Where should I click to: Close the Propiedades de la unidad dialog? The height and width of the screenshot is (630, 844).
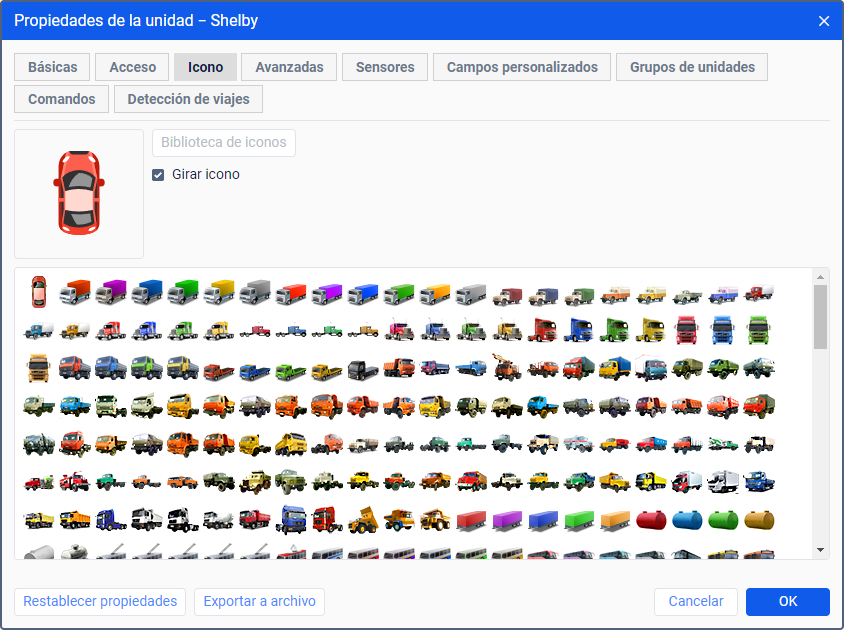tap(824, 21)
